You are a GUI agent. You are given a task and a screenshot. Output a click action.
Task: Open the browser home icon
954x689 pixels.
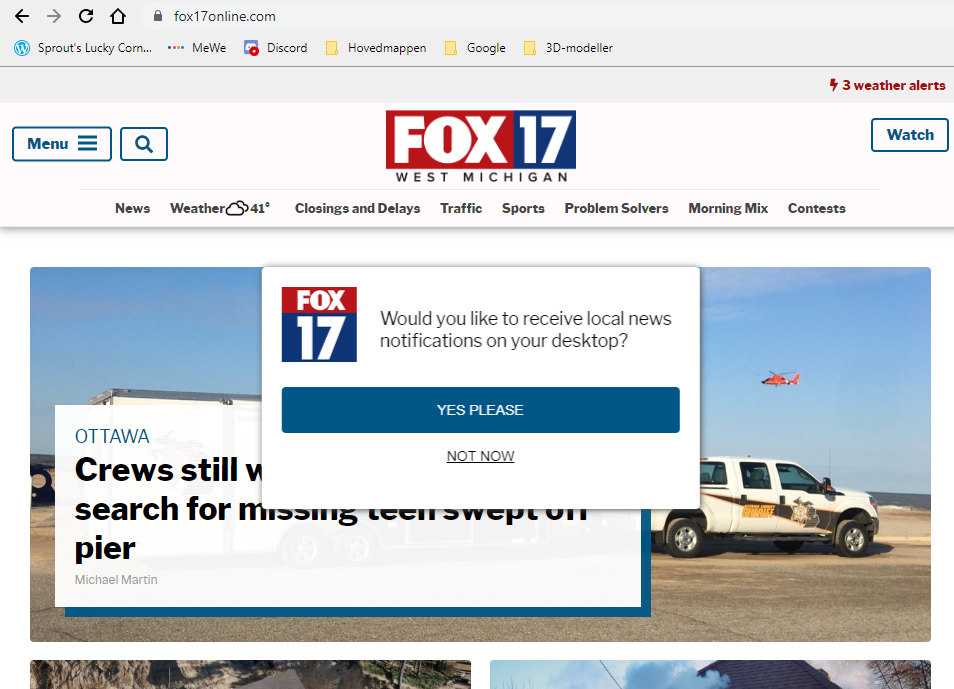tap(118, 16)
